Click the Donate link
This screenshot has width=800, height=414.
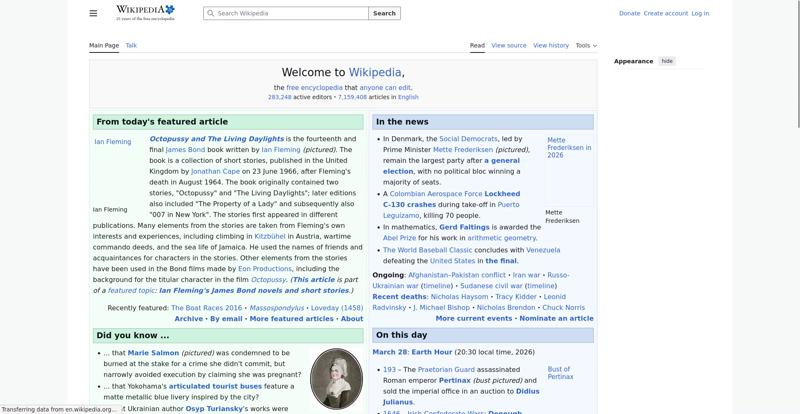[629, 14]
